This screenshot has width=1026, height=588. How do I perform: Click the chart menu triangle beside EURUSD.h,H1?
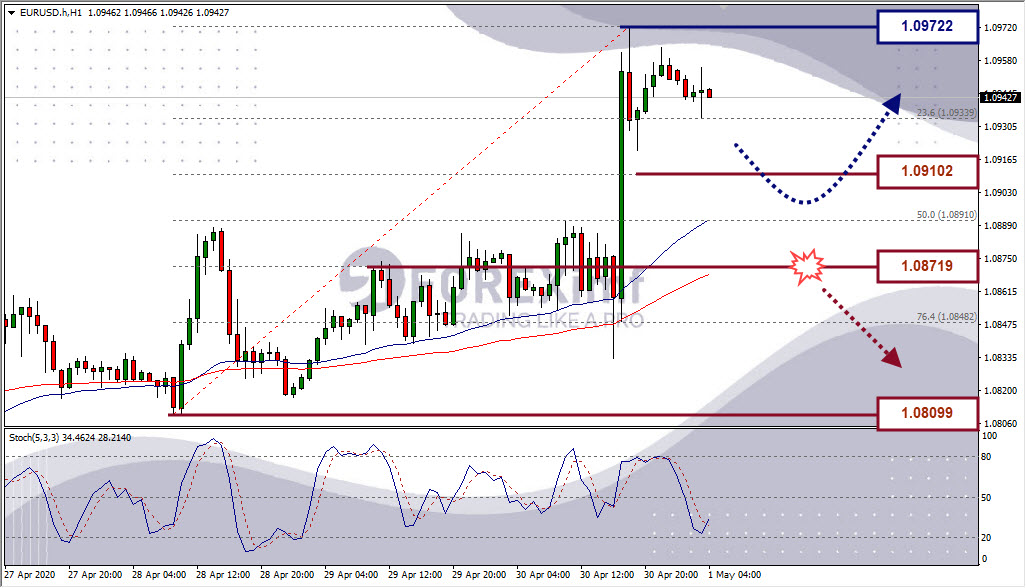point(11,12)
